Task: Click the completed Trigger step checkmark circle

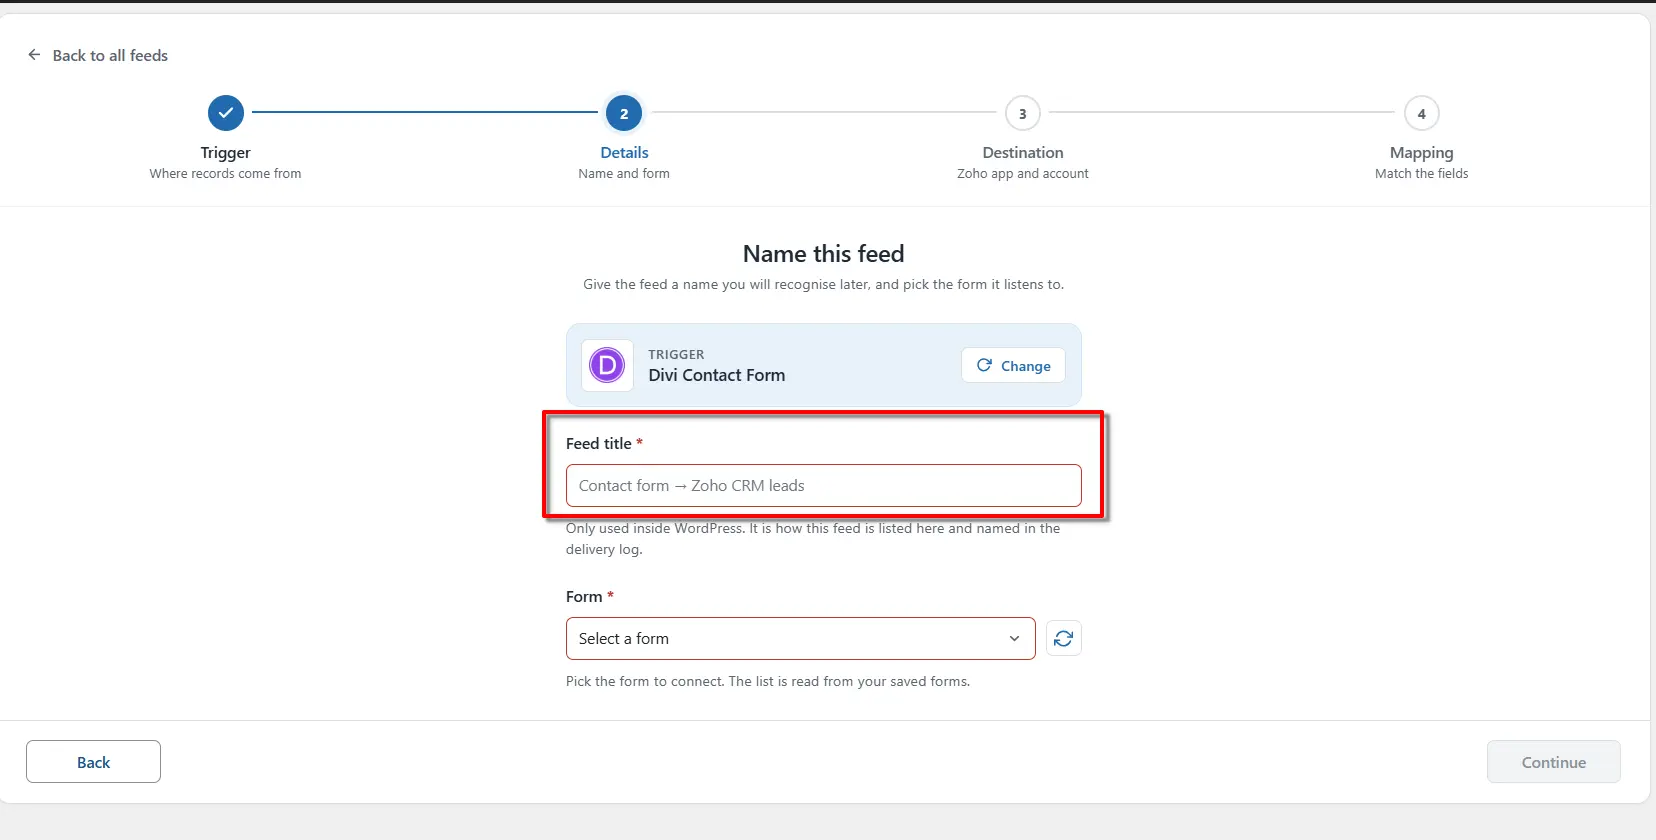Action: (226, 113)
